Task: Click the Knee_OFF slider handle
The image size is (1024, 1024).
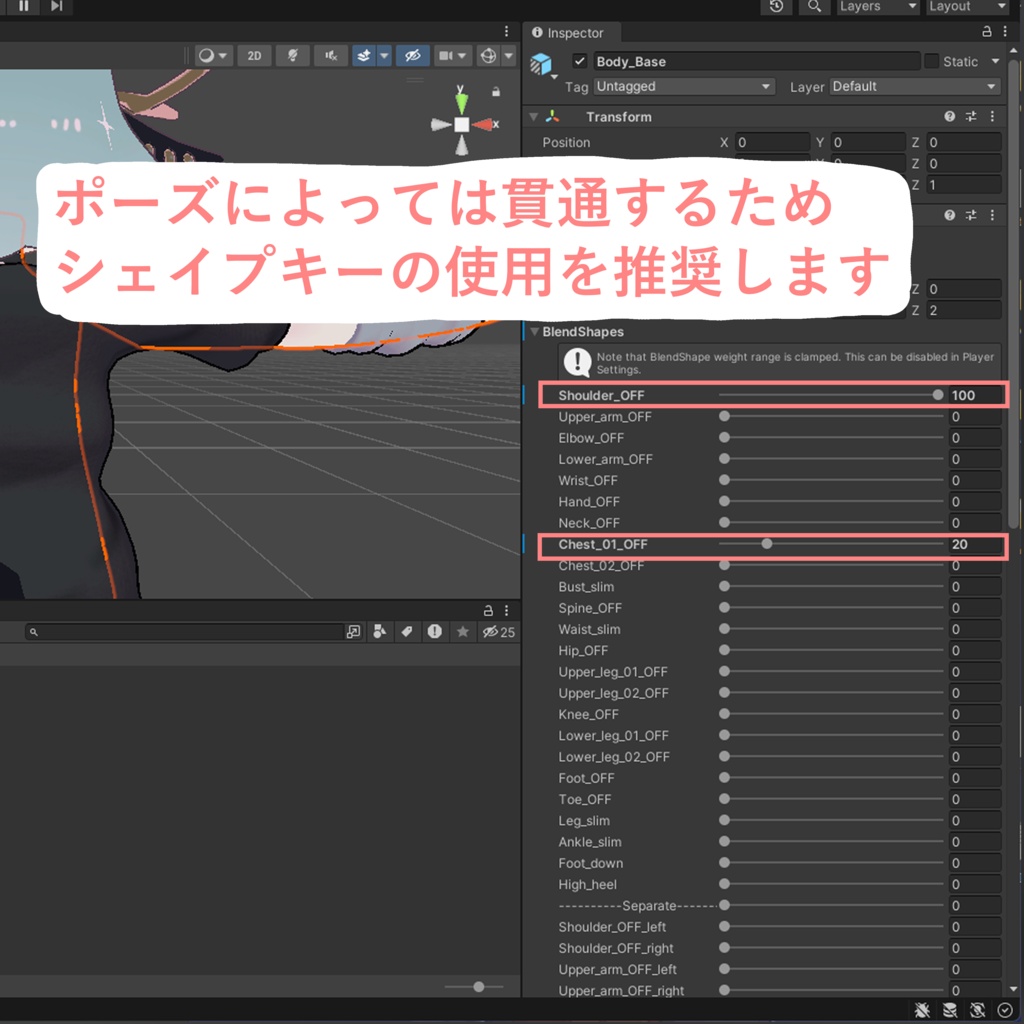Action: coord(724,714)
